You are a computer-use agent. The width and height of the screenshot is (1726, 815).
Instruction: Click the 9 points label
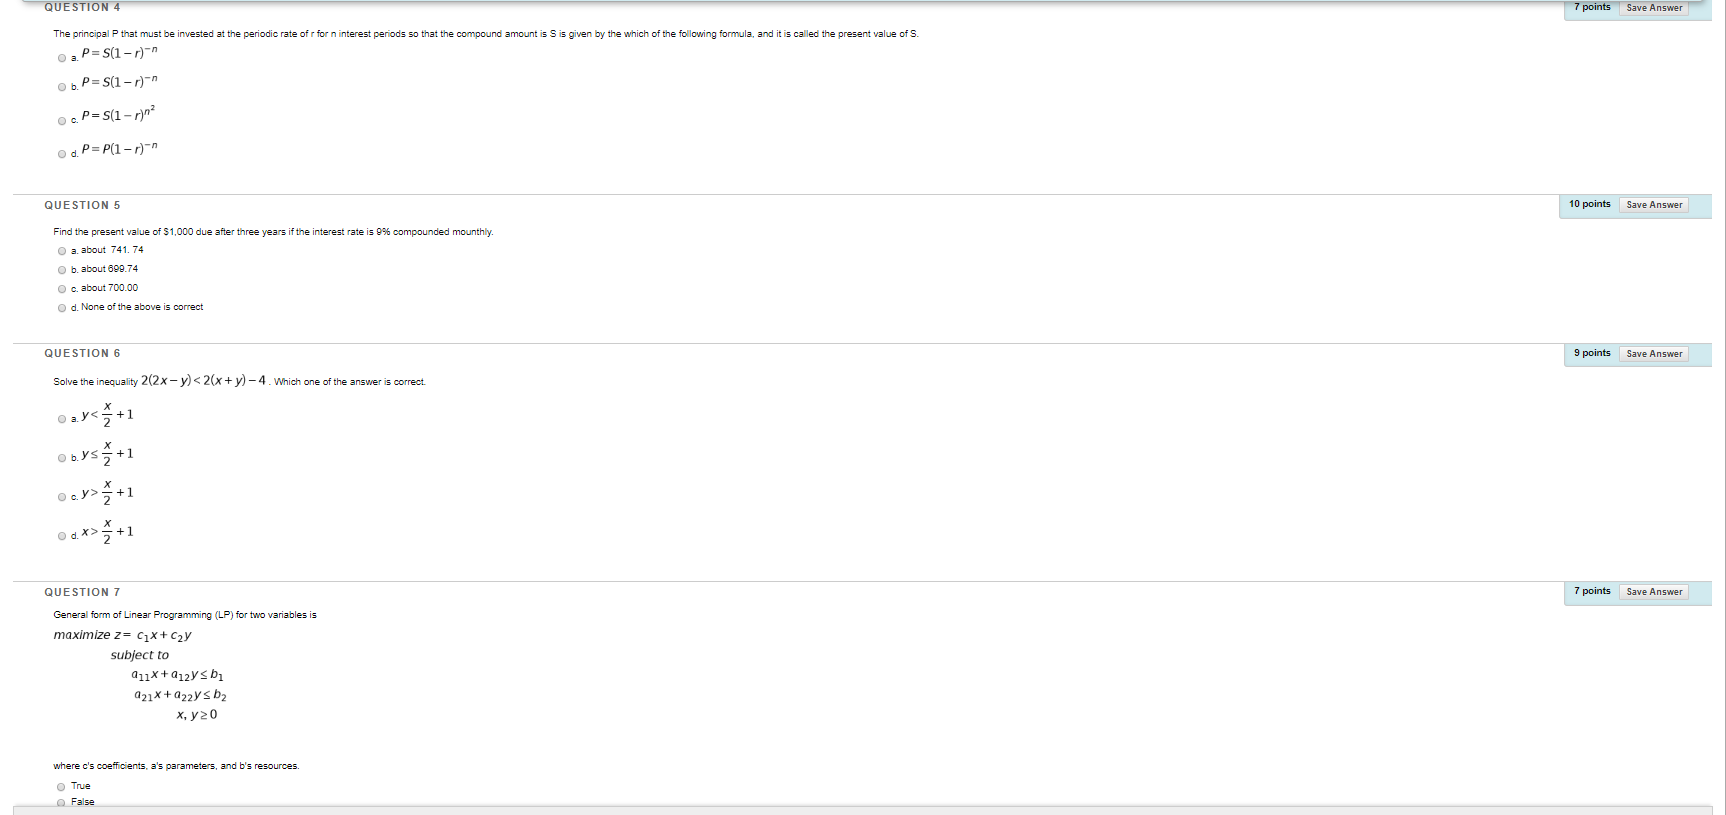[1592, 353]
